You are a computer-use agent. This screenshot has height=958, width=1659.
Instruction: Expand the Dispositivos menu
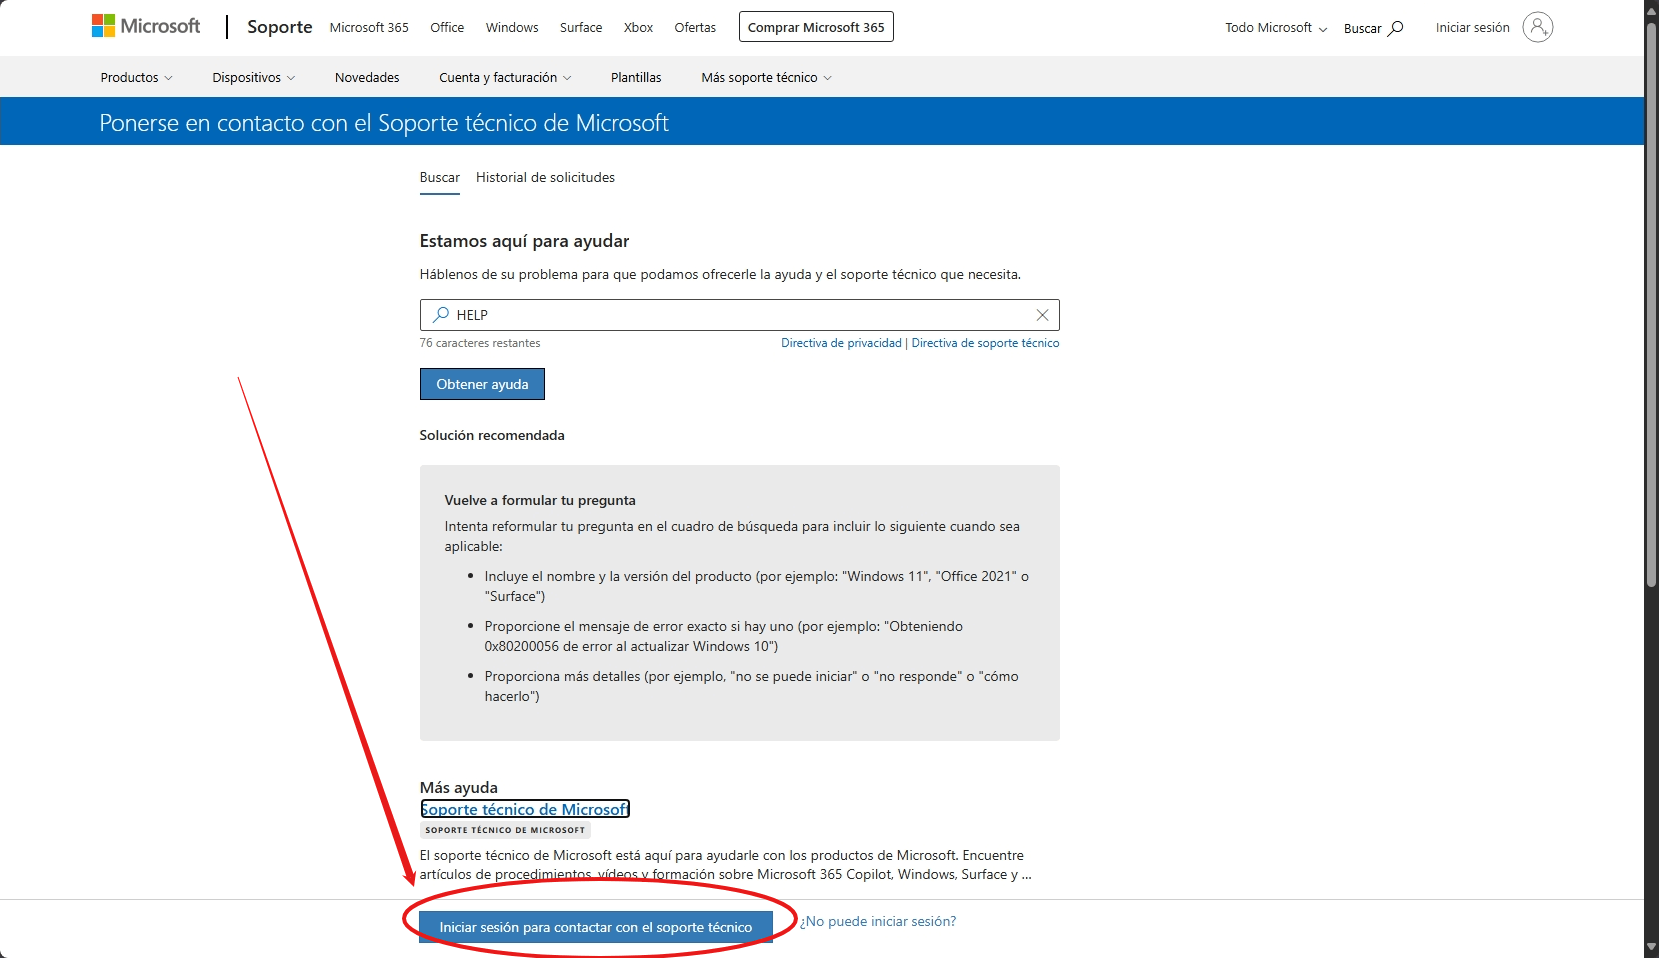[x=253, y=77]
